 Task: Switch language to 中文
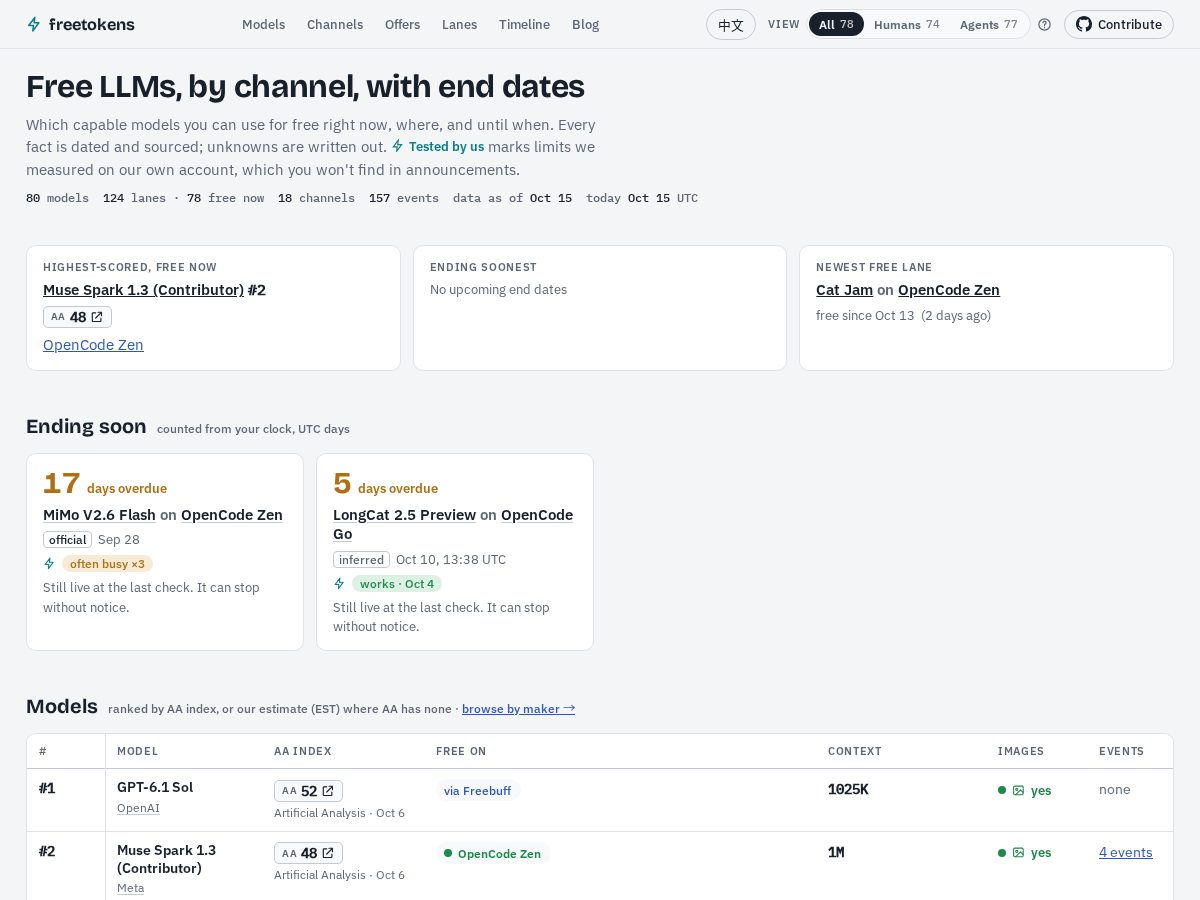tap(731, 24)
